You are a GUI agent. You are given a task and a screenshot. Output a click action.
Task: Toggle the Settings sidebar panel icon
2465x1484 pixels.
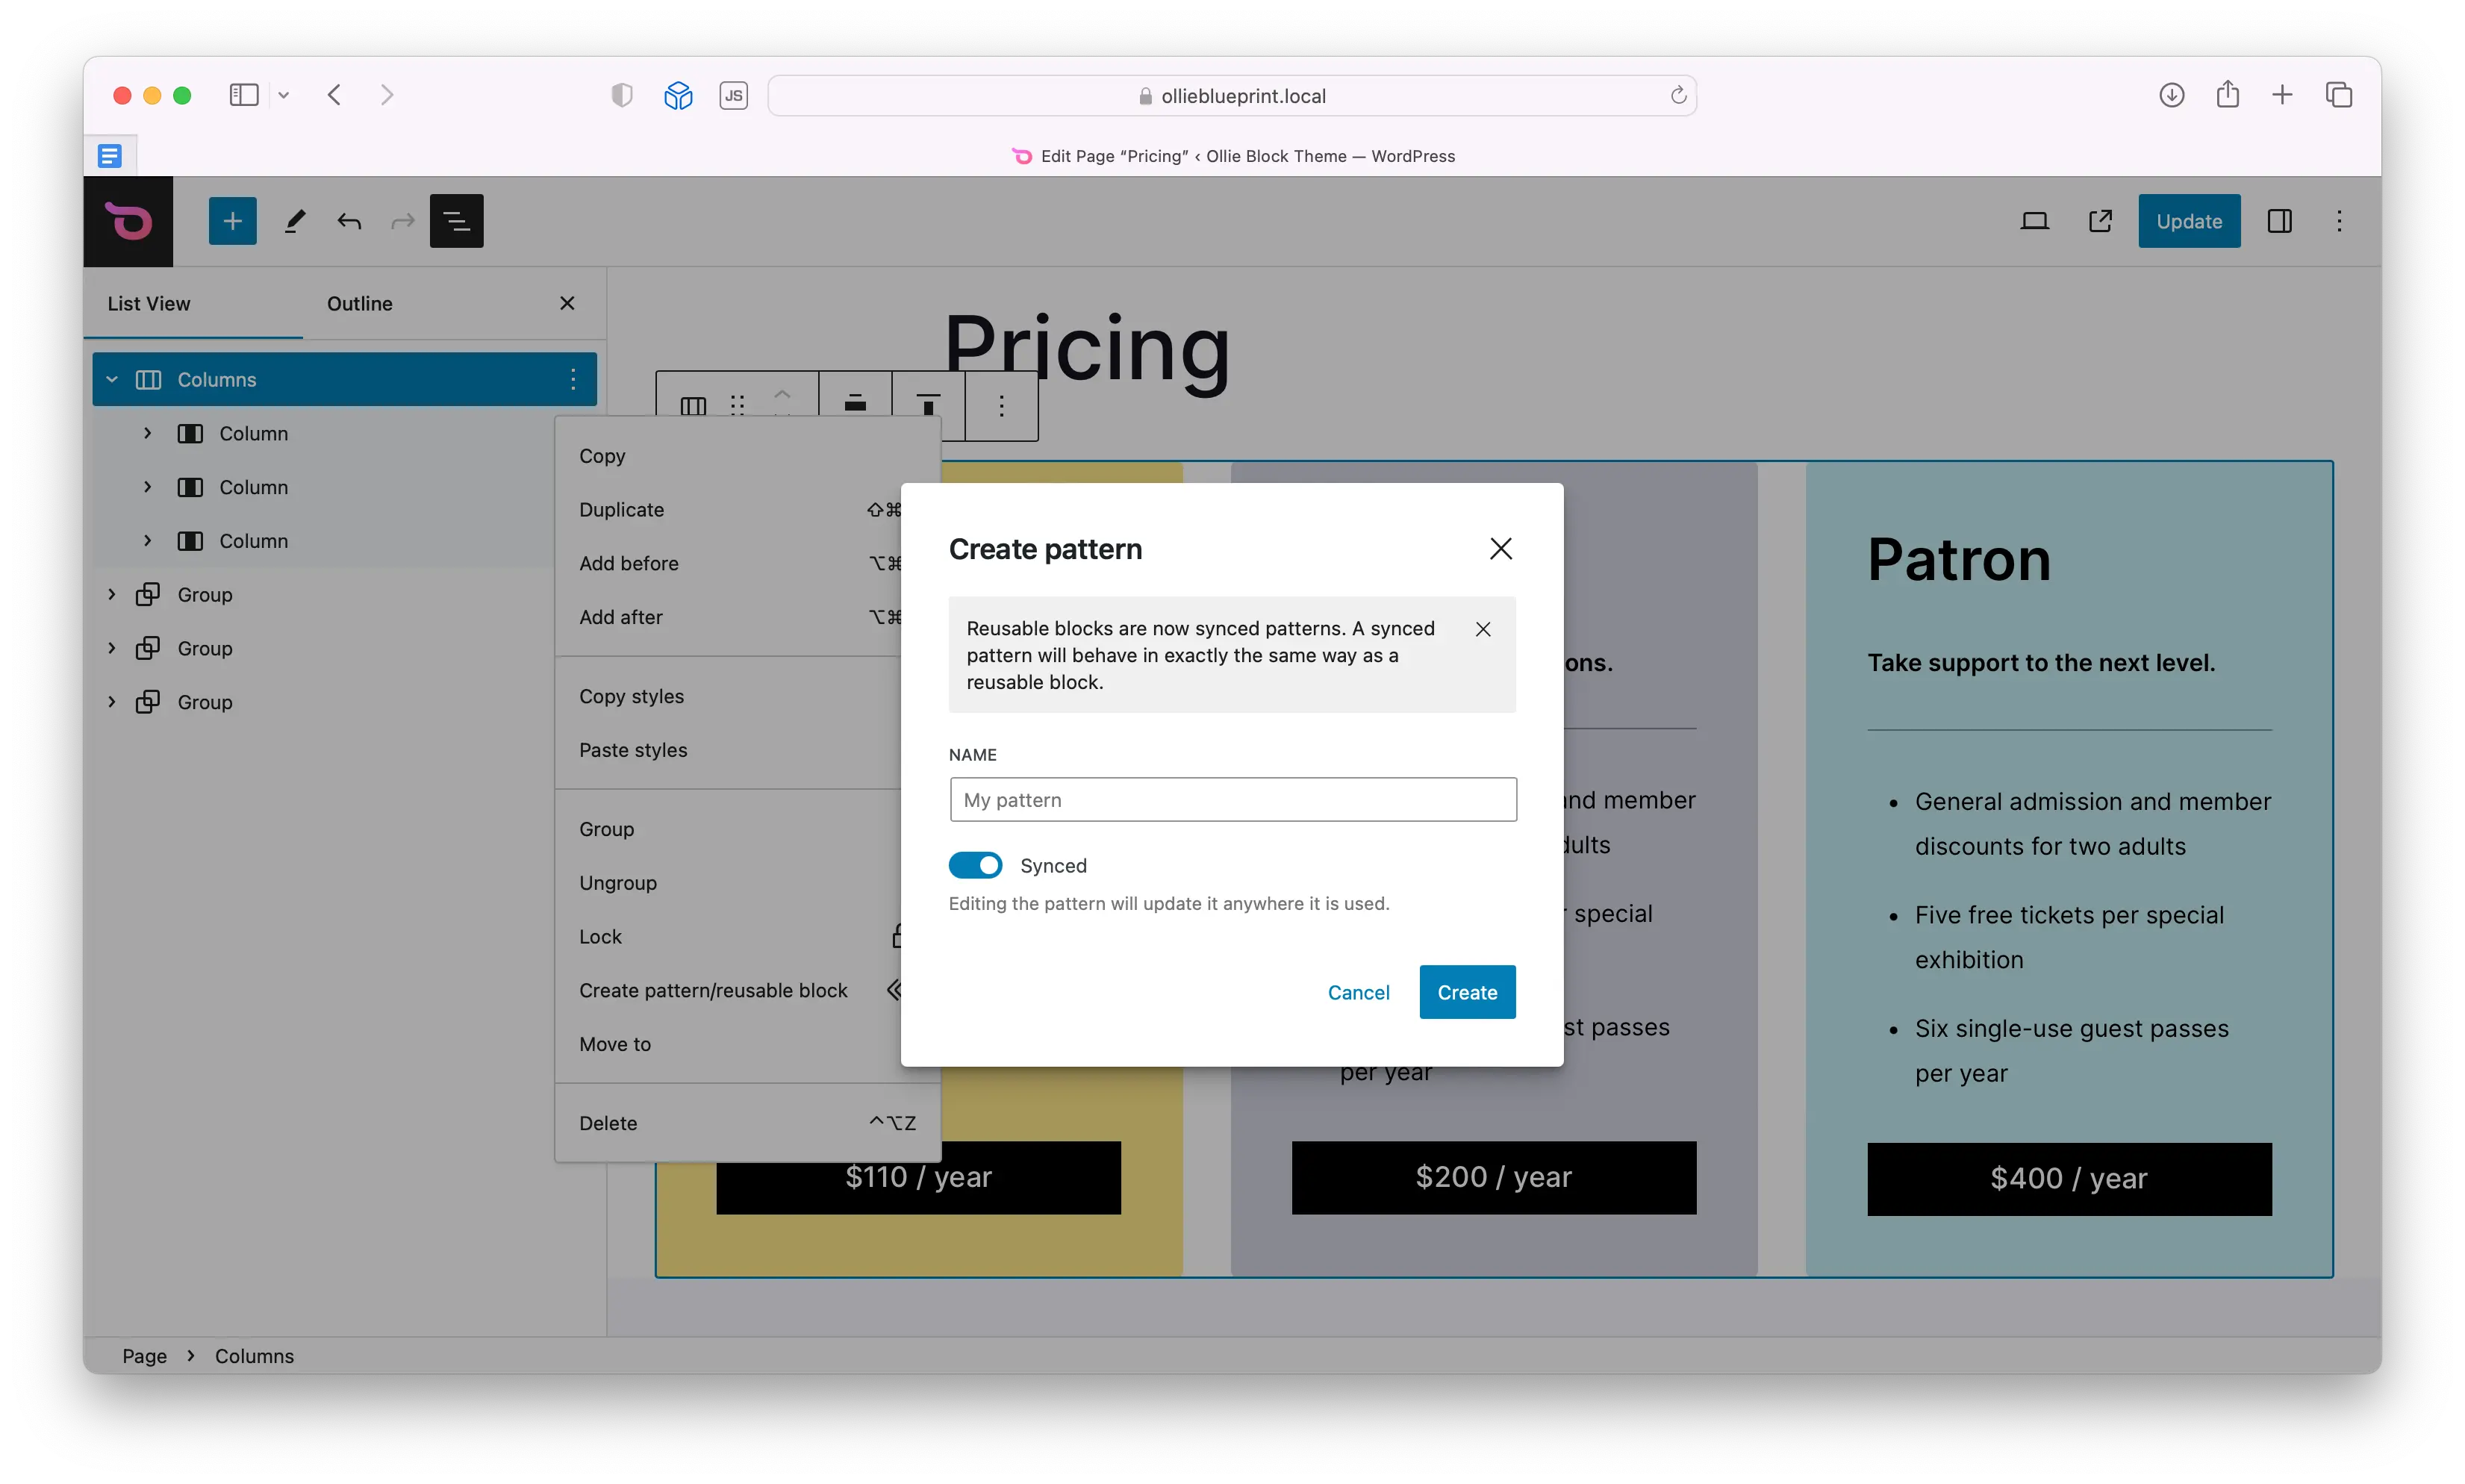point(2279,221)
